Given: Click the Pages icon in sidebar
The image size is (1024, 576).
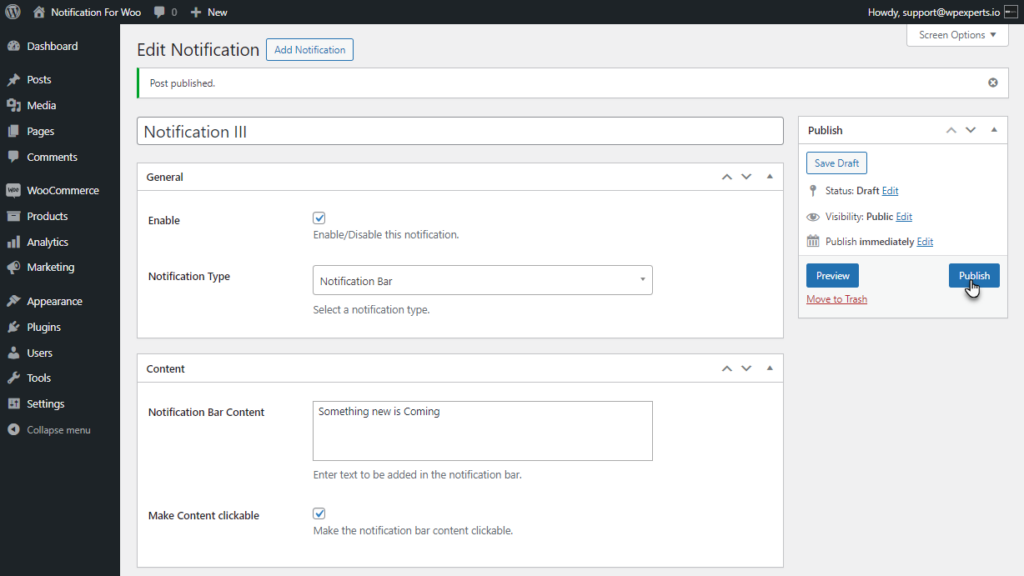Looking at the screenshot, I should coord(13,131).
